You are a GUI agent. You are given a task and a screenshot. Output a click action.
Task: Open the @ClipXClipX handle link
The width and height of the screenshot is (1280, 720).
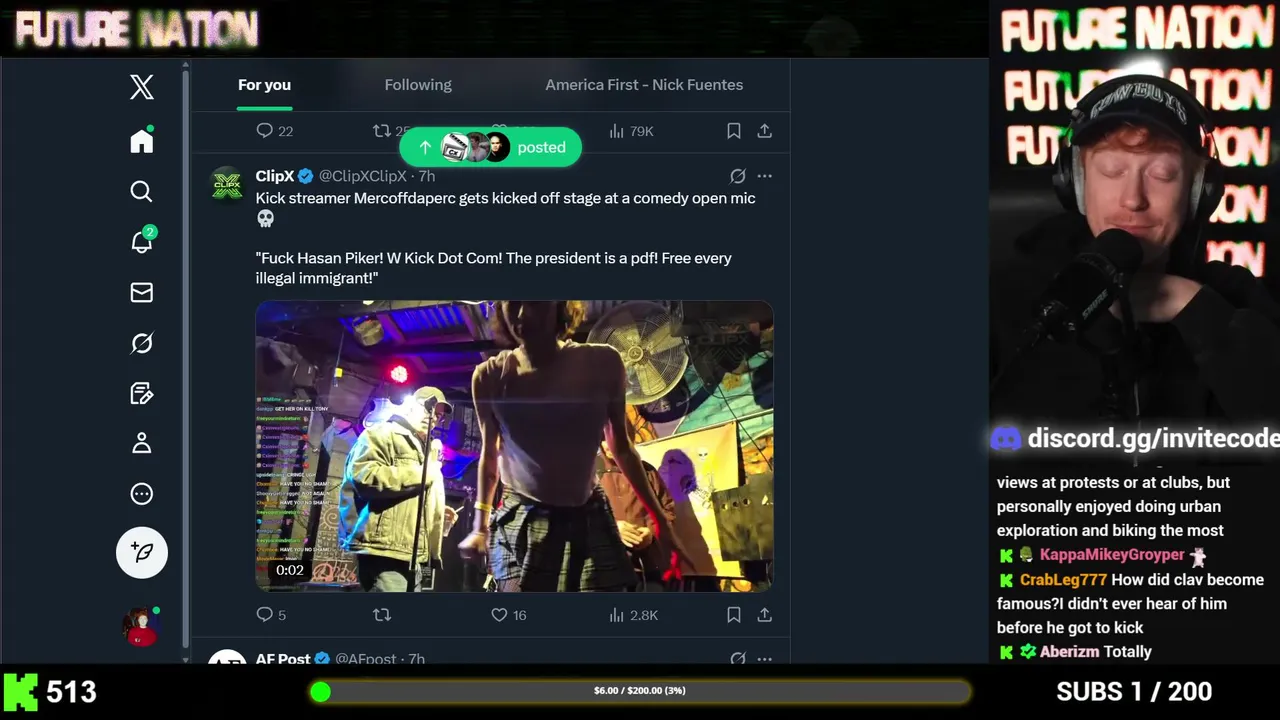pyautogui.click(x=362, y=176)
